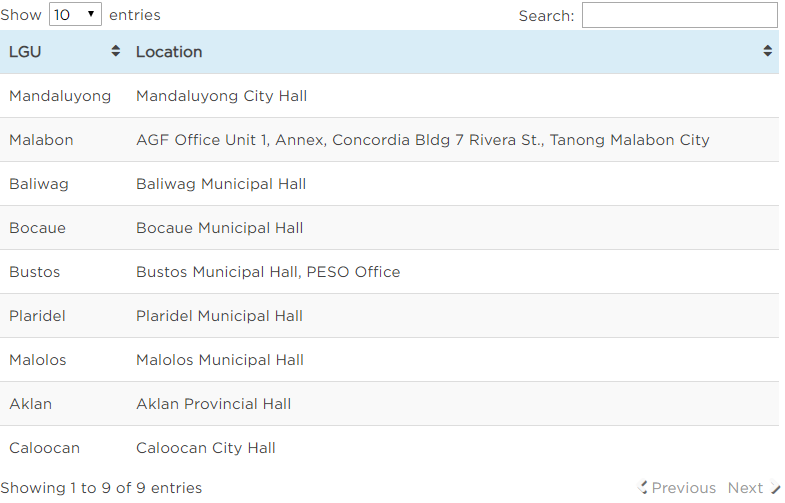Click the Bocaue Municipal Hall location
Image resolution: width=785 pixels, height=503 pixels.
coord(220,228)
